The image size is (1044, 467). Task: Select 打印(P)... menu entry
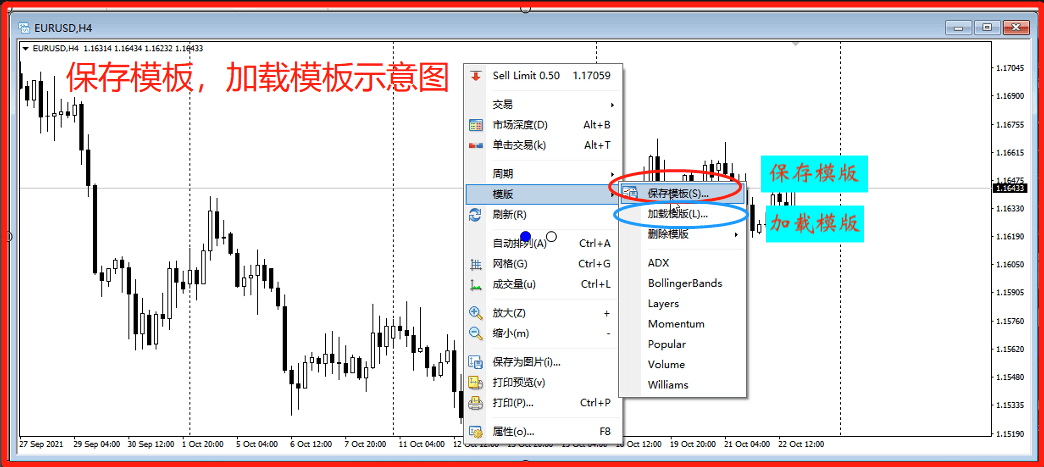pyautogui.click(x=543, y=403)
